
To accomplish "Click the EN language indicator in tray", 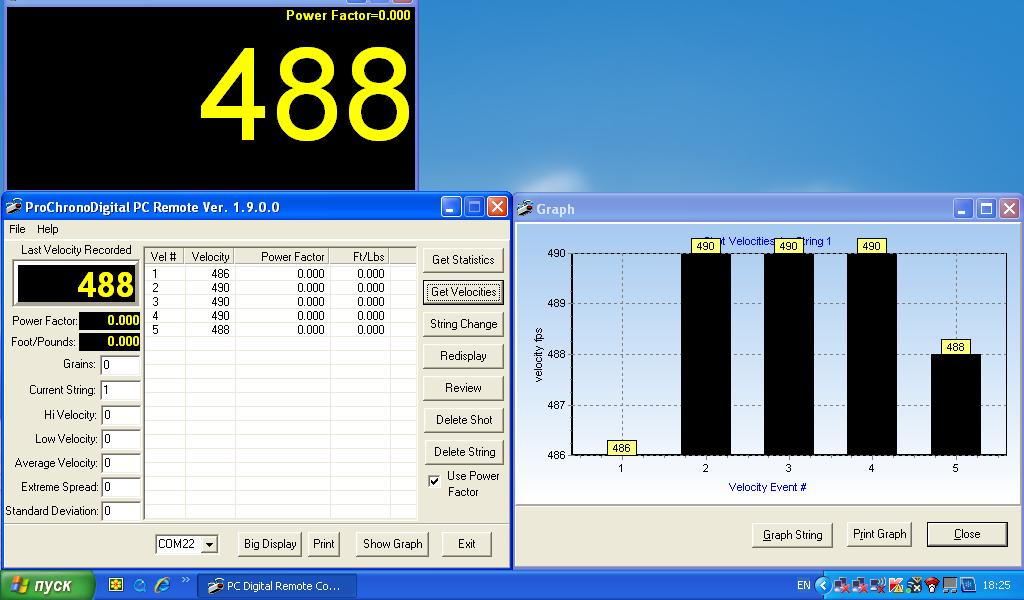I will 803,585.
